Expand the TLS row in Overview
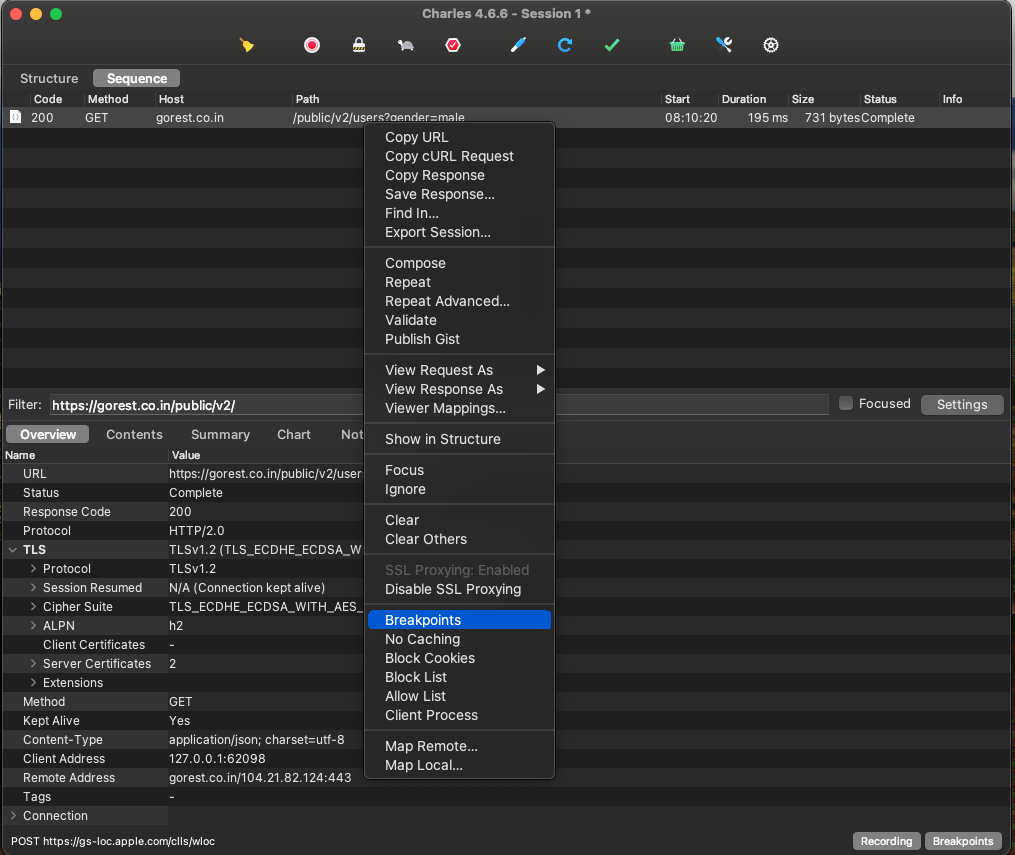Screen dimensions: 1015x855 [x=12, y=549]
